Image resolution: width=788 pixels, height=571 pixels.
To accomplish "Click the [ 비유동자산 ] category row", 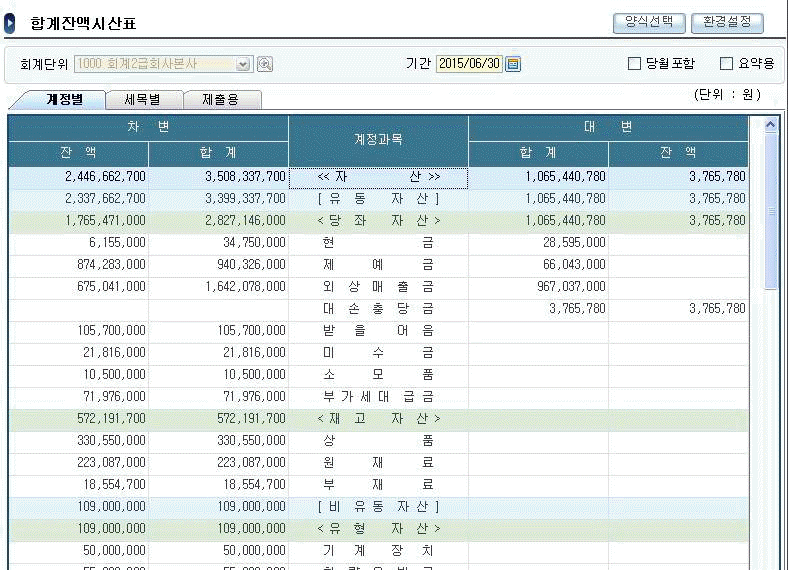I will click(x=378, y=506).
